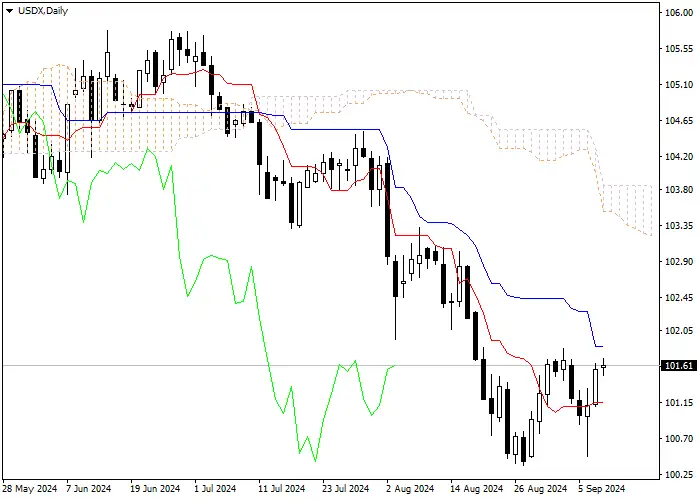Click the 1 Jul 2024 date label
Screen dimensions: 700x500
215,489
